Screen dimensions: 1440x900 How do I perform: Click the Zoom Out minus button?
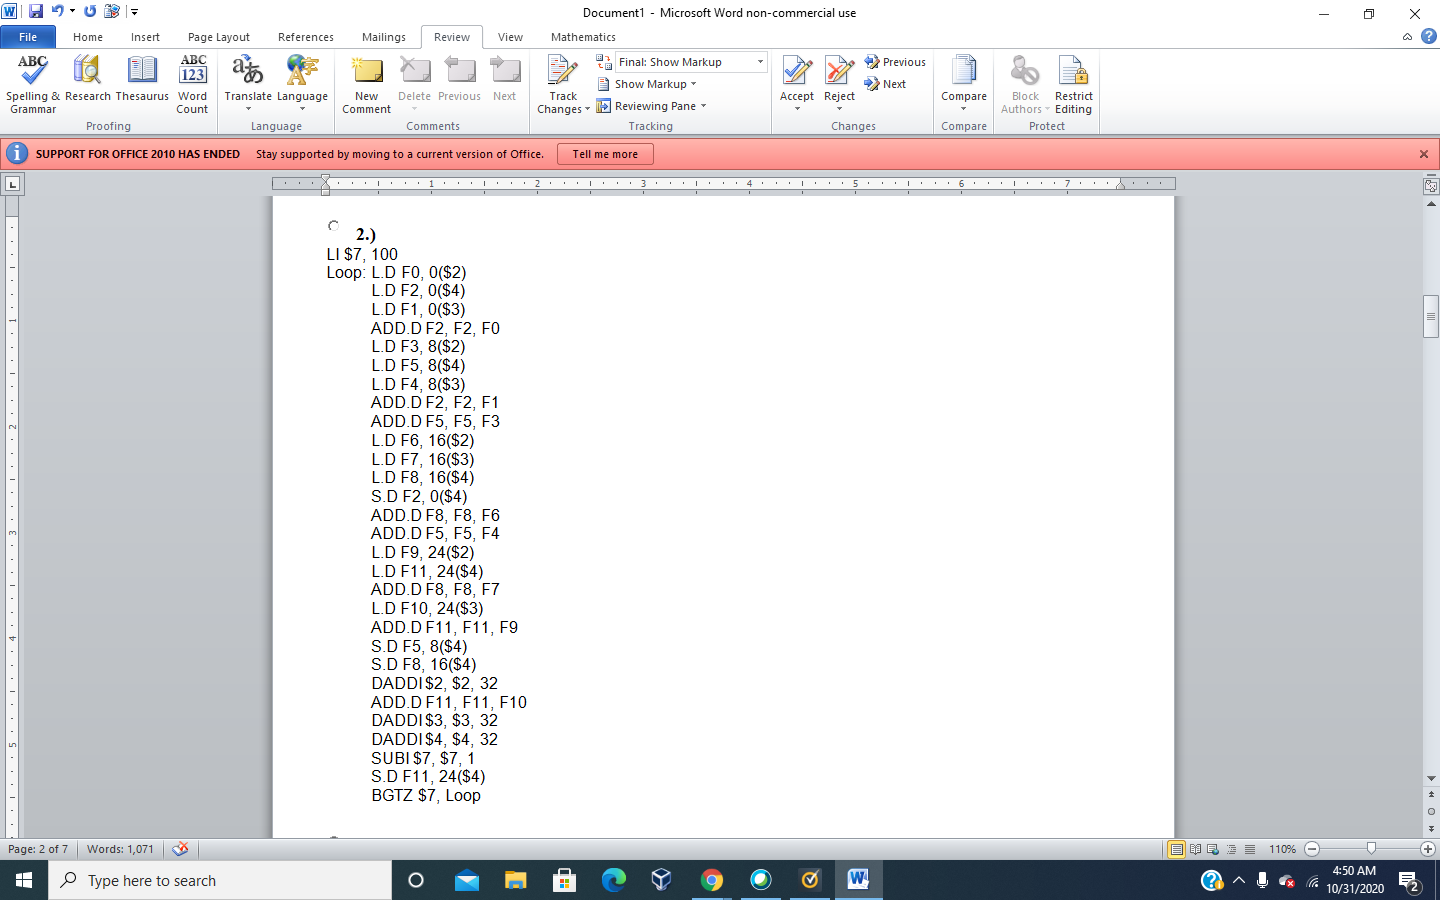point(1312,849)
